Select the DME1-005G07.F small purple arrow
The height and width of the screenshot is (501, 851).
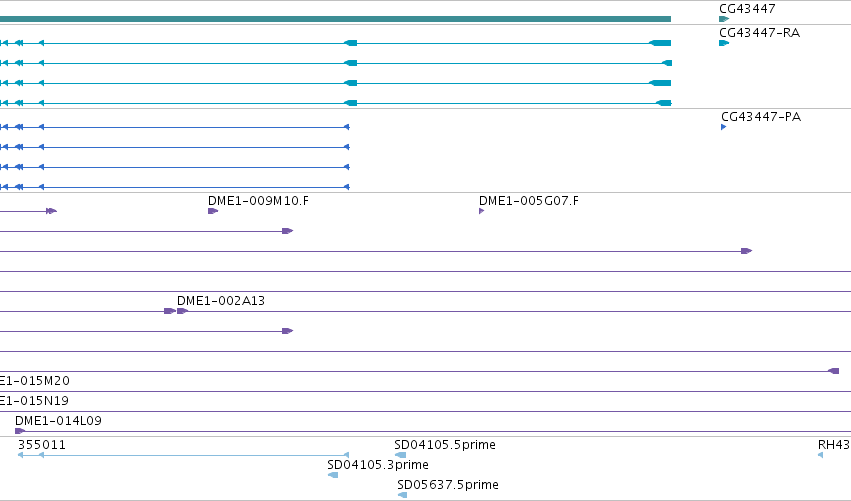481,211
